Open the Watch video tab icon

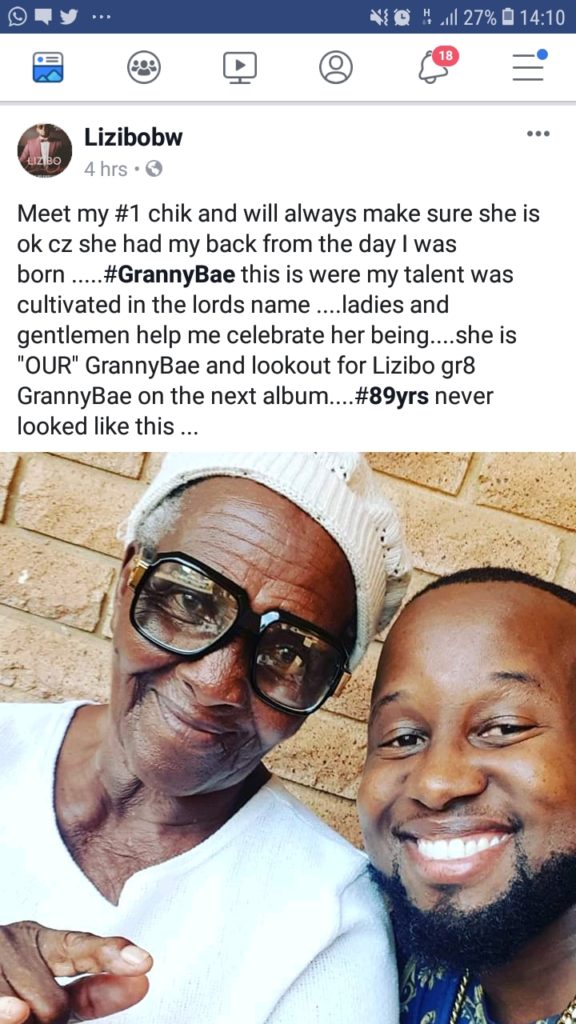(240, 67)
